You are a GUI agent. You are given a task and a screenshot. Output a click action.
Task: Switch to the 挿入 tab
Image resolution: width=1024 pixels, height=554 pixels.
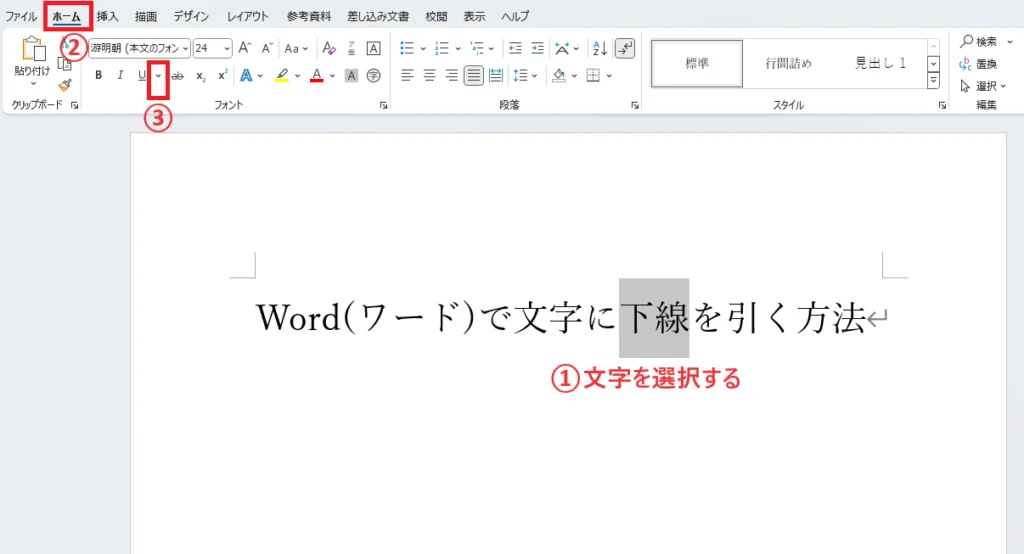point(107,16)
